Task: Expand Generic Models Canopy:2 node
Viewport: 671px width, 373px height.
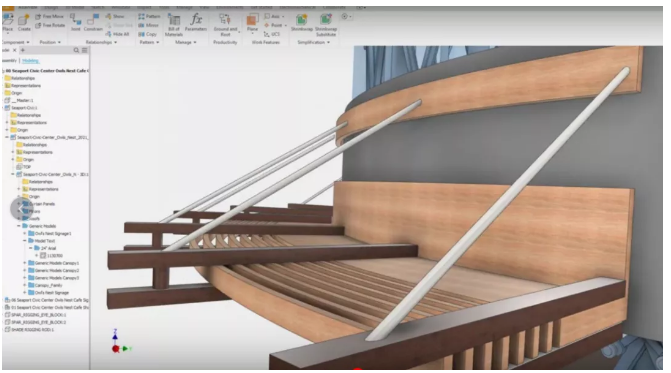Action: click(x=25, y=270)
